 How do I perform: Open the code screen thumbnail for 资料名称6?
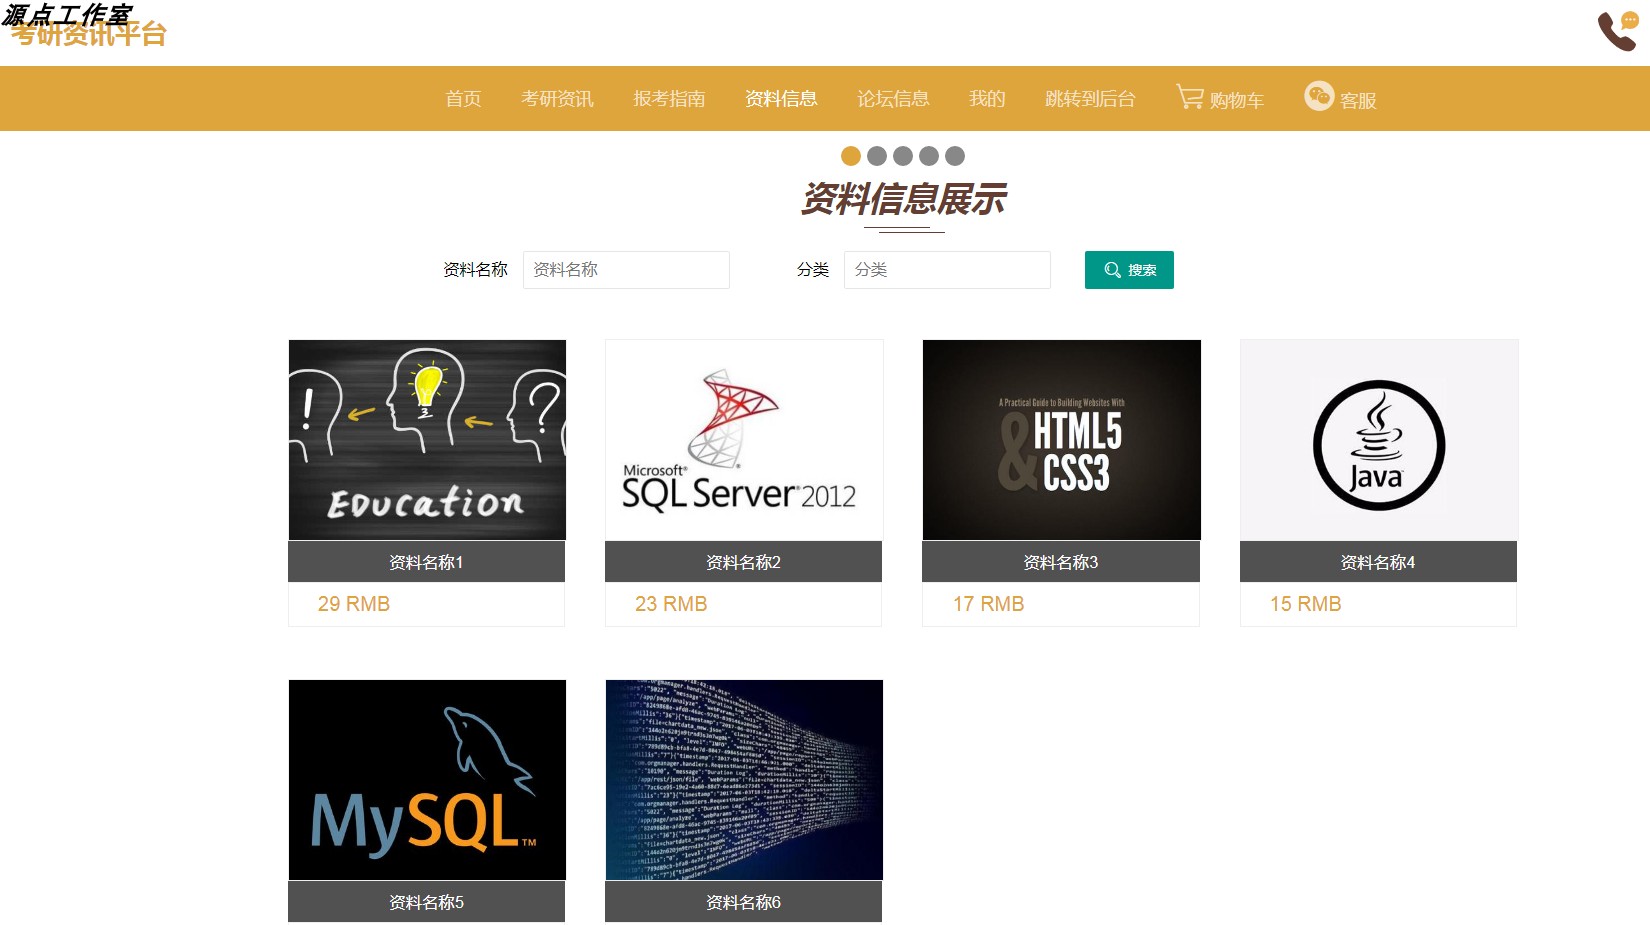pos(744,780)
